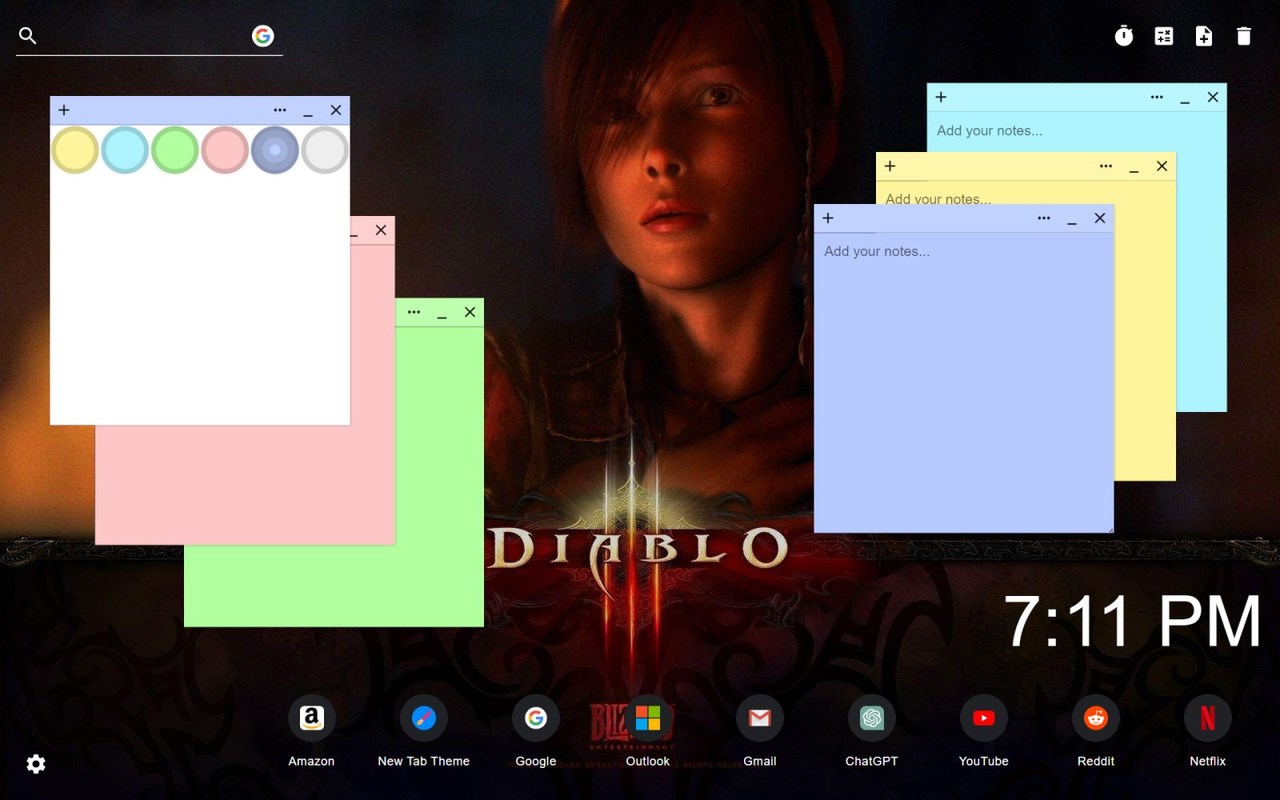Open the three-dot menu on the right lavender note
This screenshot has height=800, width=1280.
[x=1044, y=218]
